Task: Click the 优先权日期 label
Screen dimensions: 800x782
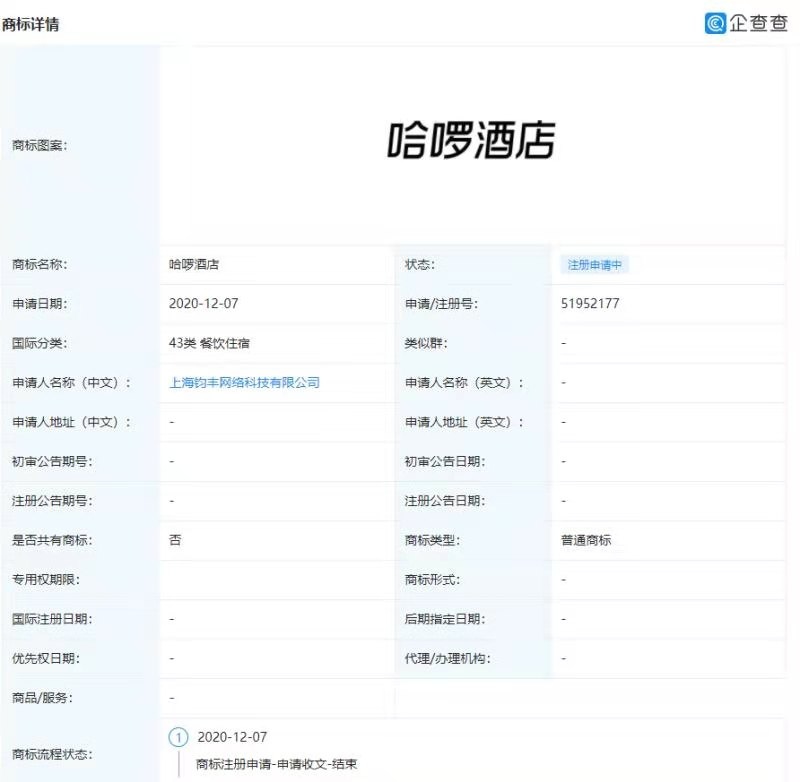Action: tap(46, 659)
